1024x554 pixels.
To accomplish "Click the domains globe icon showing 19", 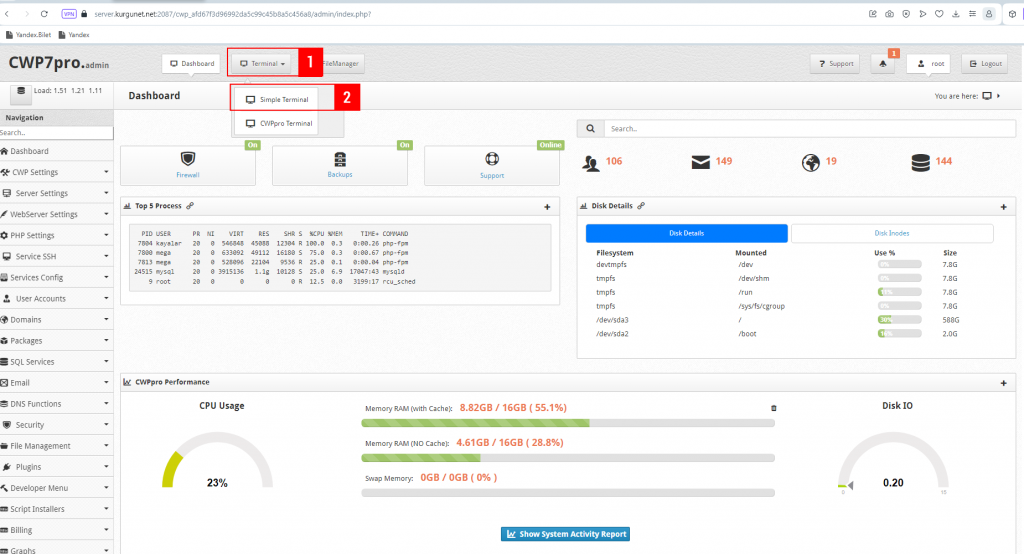I will point(810,163).
